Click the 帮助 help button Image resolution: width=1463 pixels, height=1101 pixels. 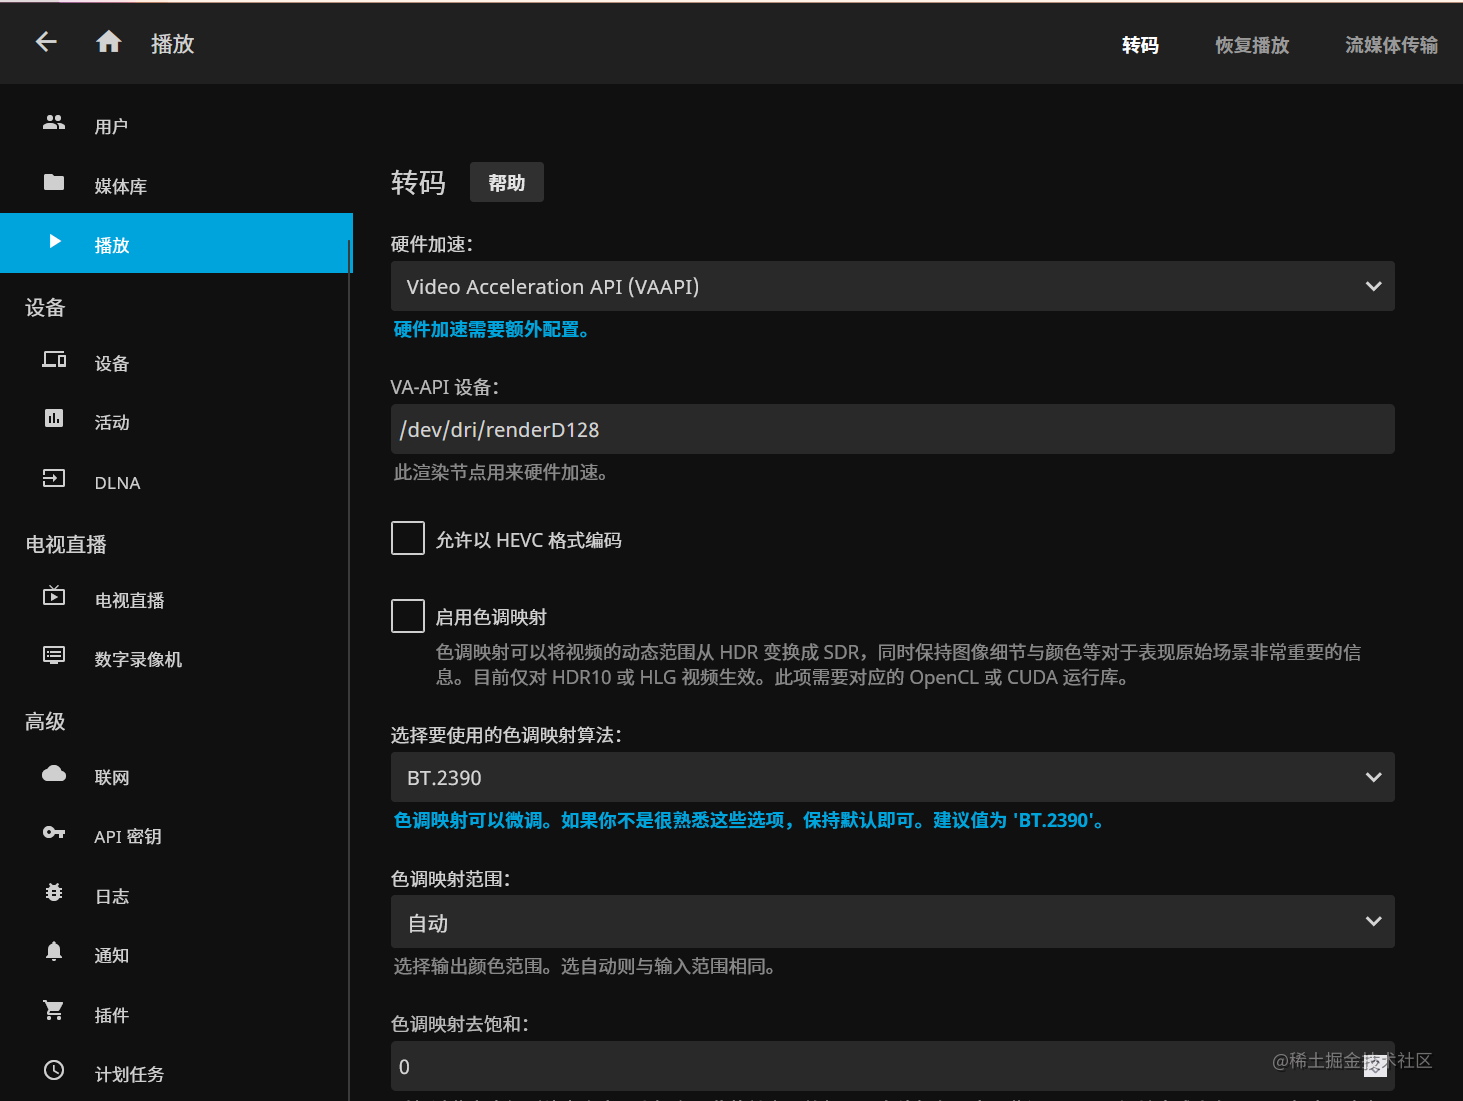pyautogui.click(x=507, y=183)
